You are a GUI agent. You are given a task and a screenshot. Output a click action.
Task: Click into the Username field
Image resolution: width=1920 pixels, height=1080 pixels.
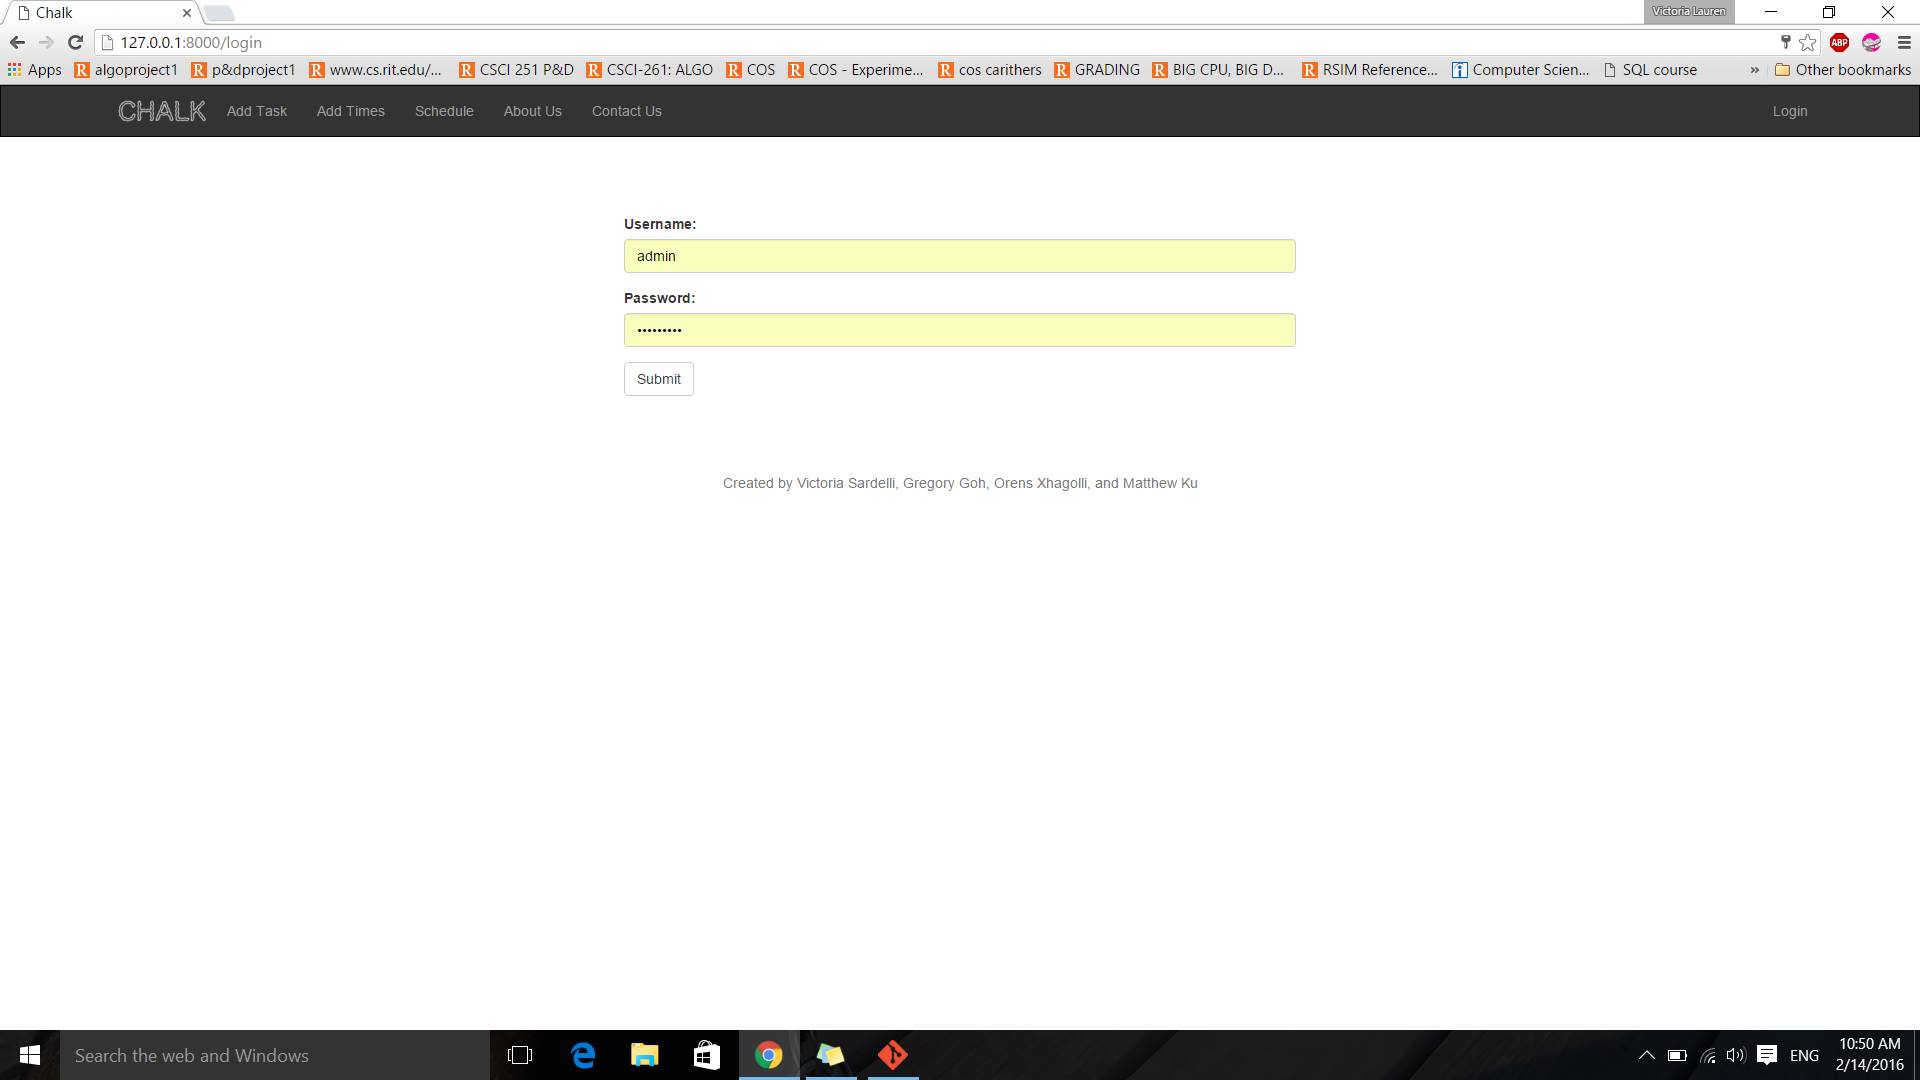(959, 256)
